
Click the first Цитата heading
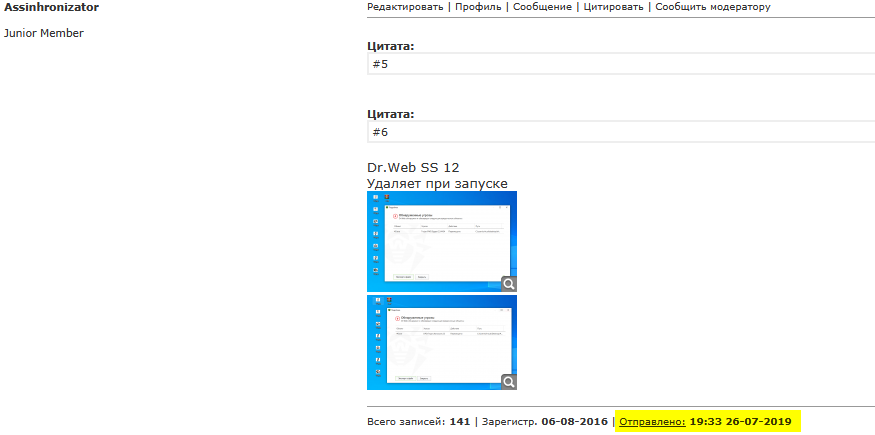(x=391, y=46)
